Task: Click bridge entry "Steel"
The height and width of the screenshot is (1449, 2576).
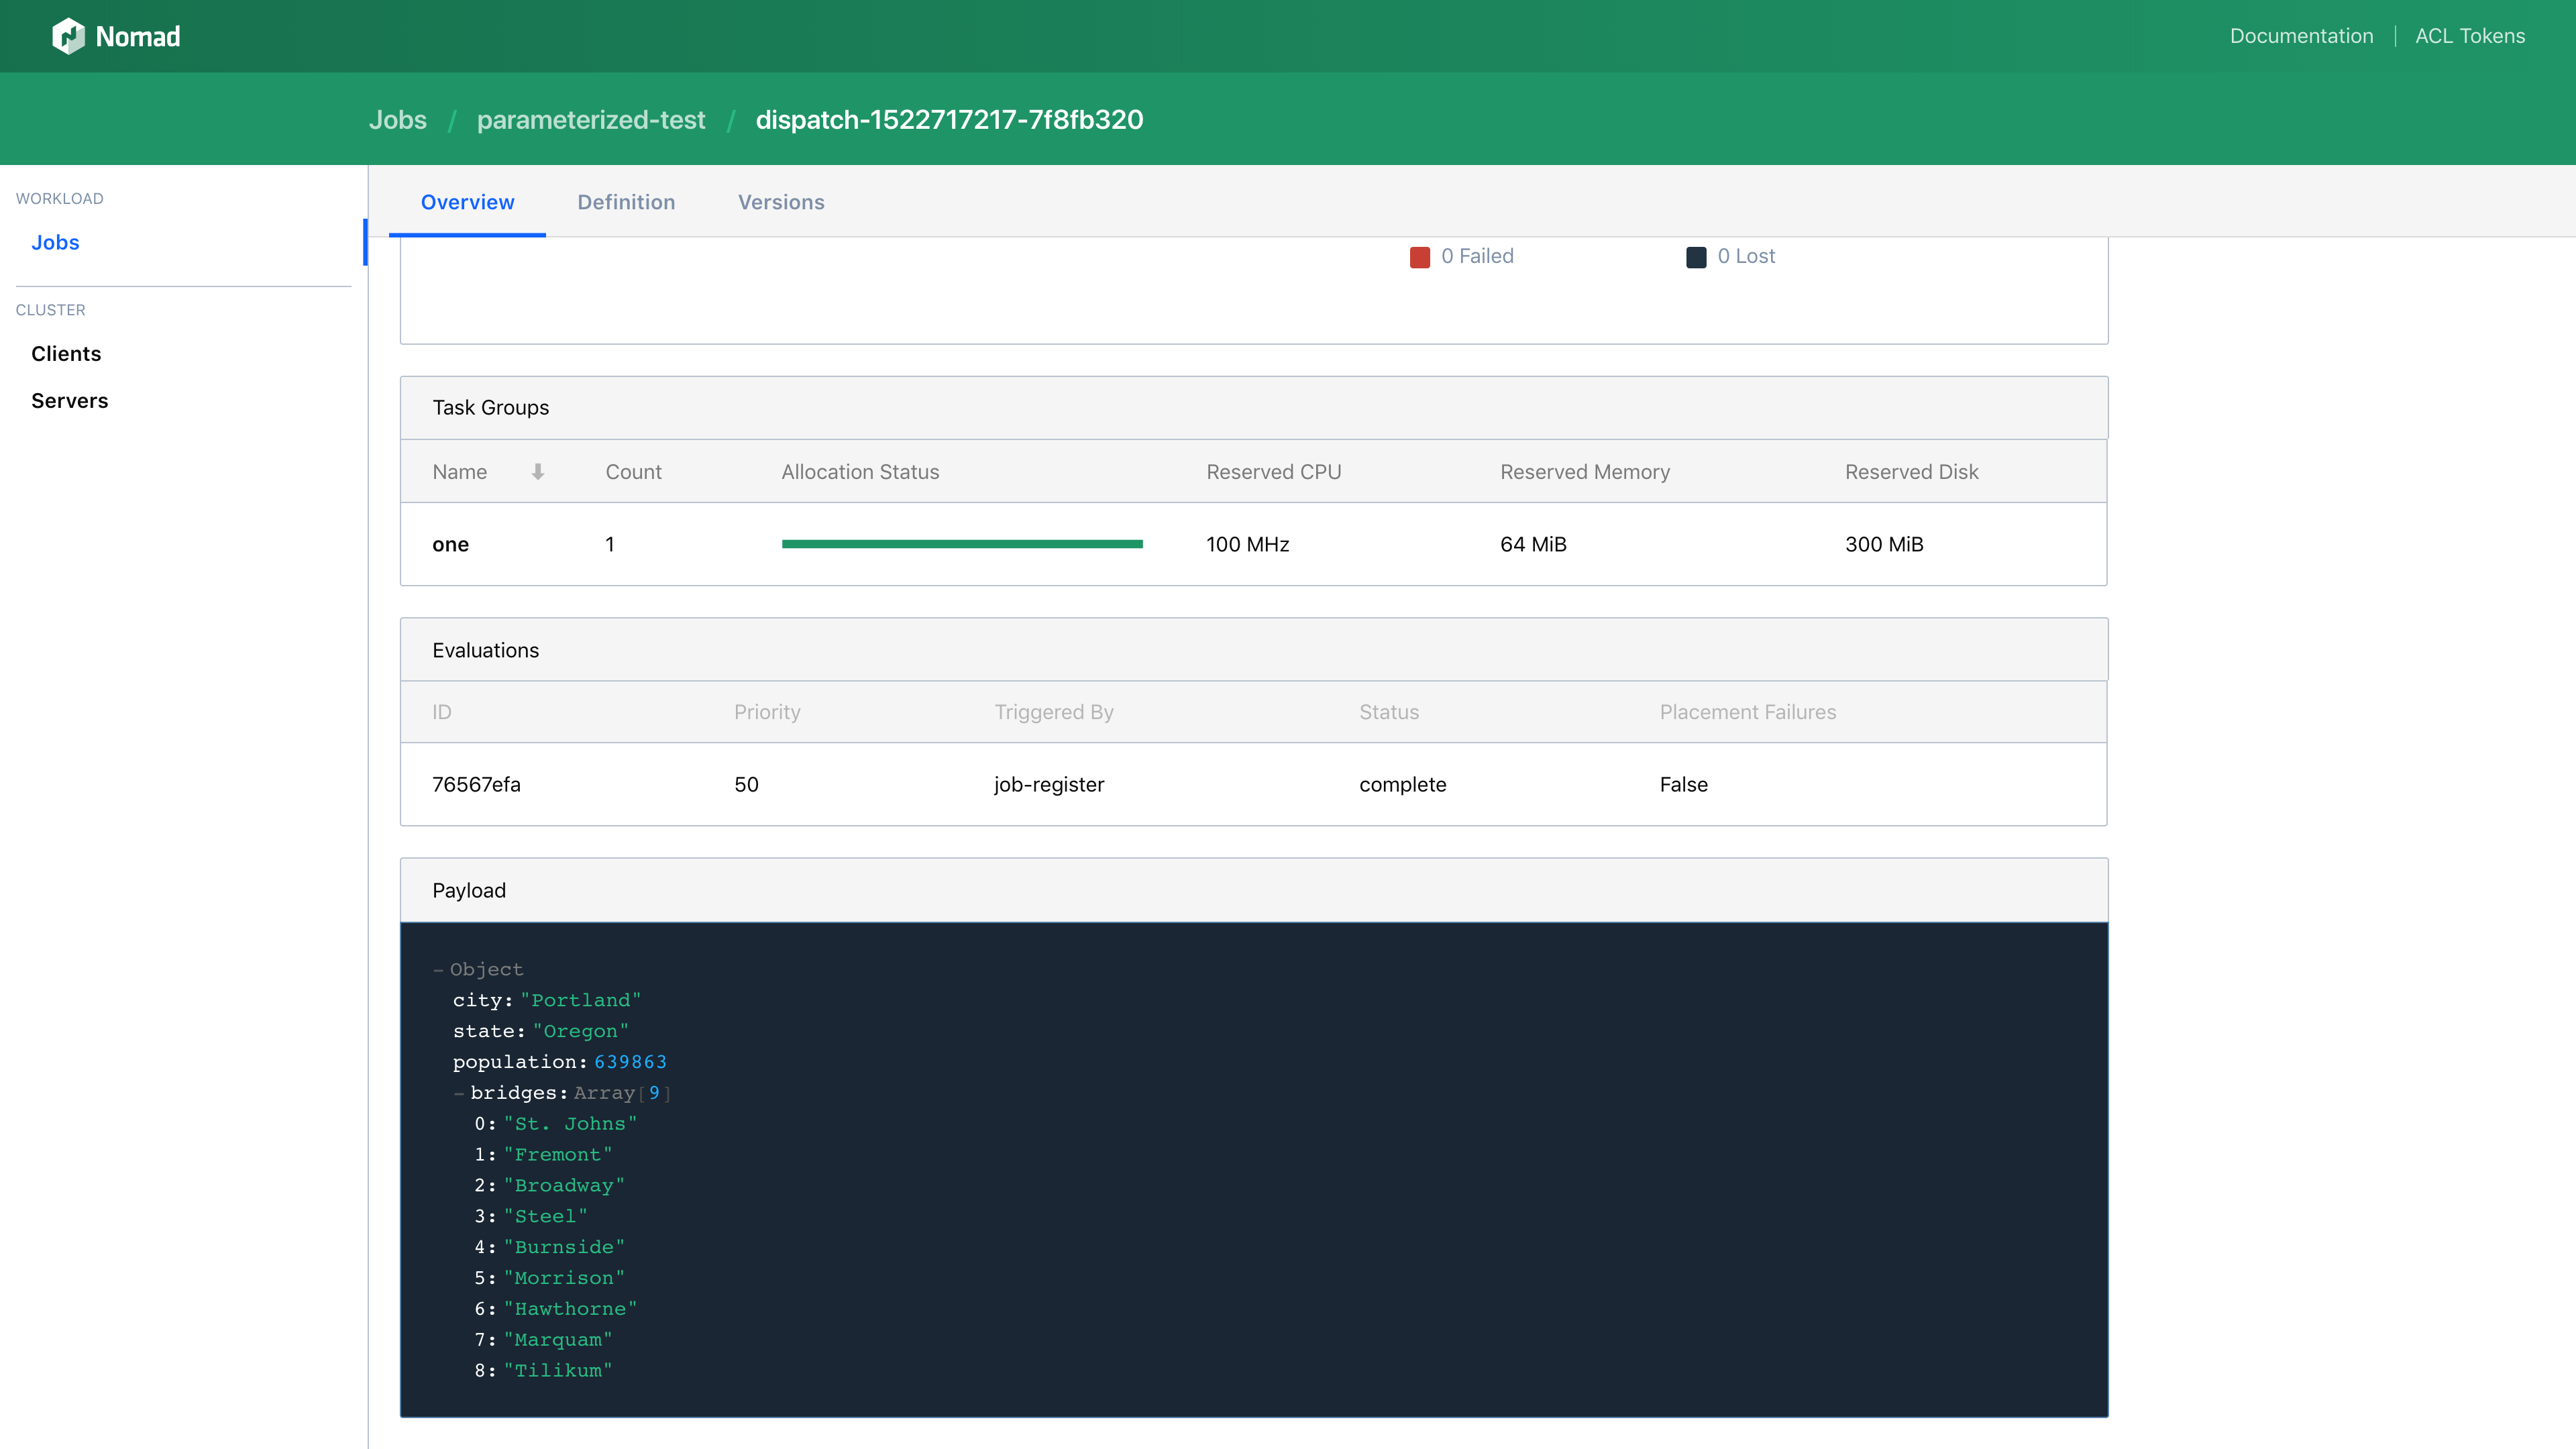Action: point(546,1217)
